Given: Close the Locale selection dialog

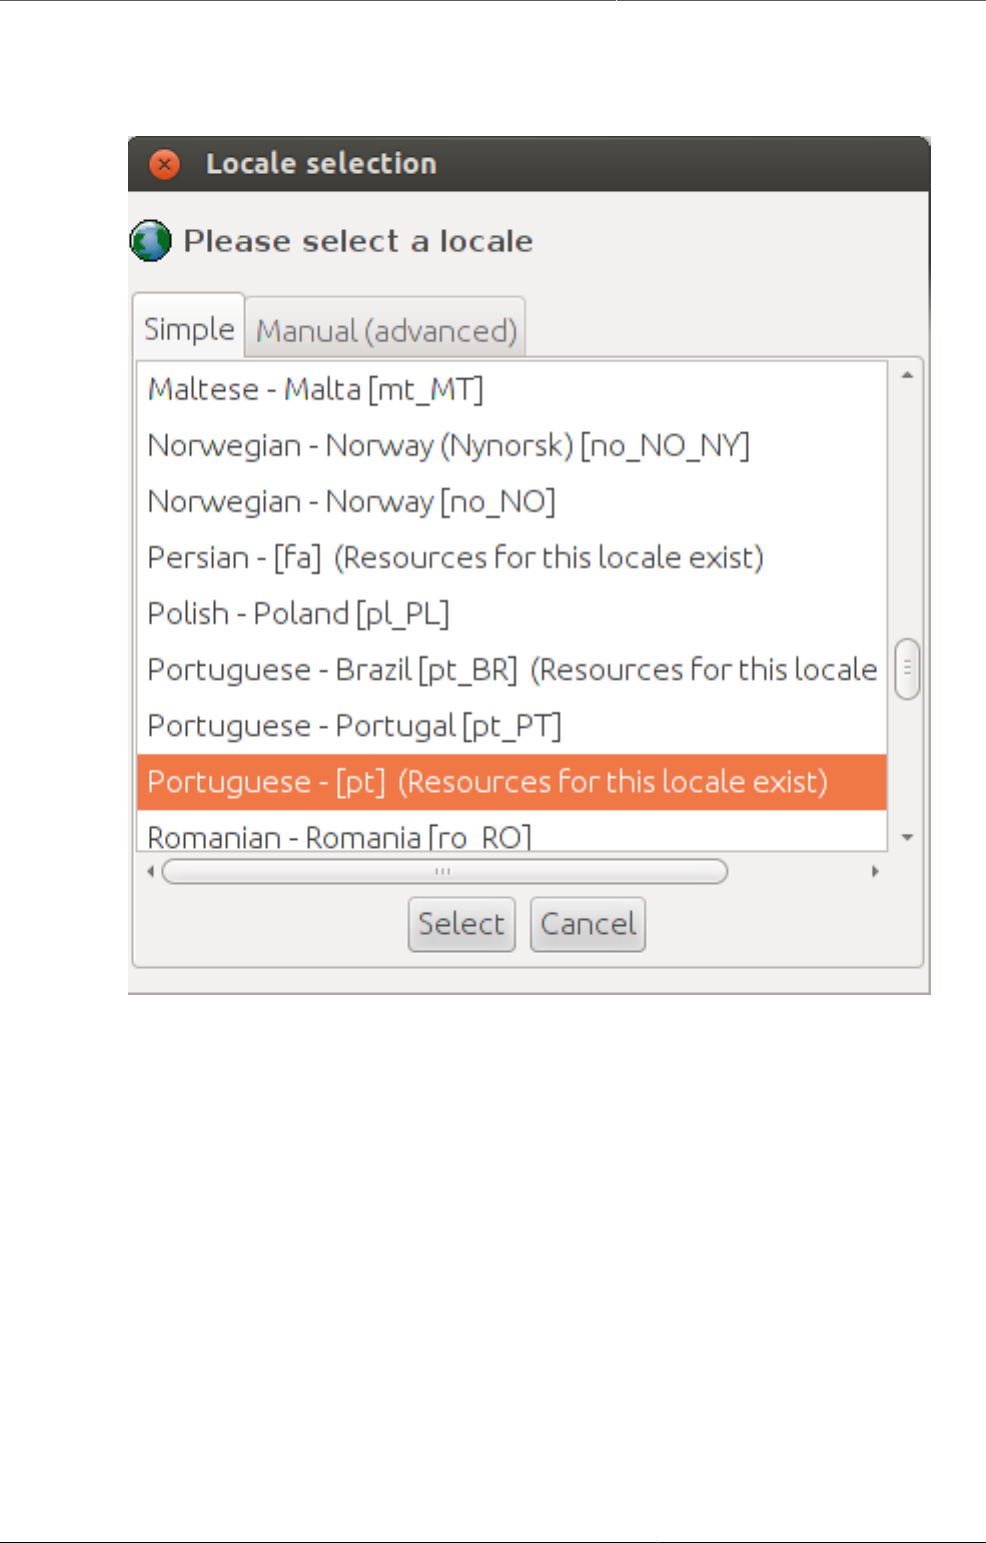Looking at the screenshot, I should (164, 164).
